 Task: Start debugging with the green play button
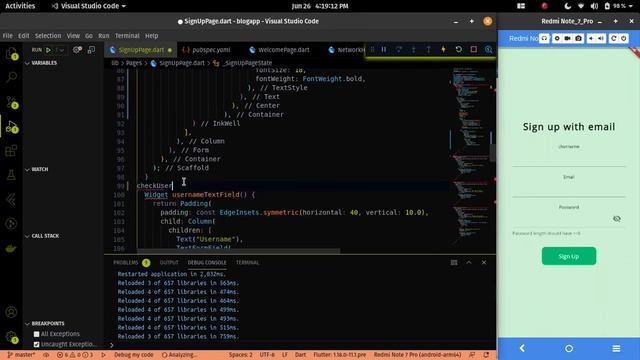[48, 50]
